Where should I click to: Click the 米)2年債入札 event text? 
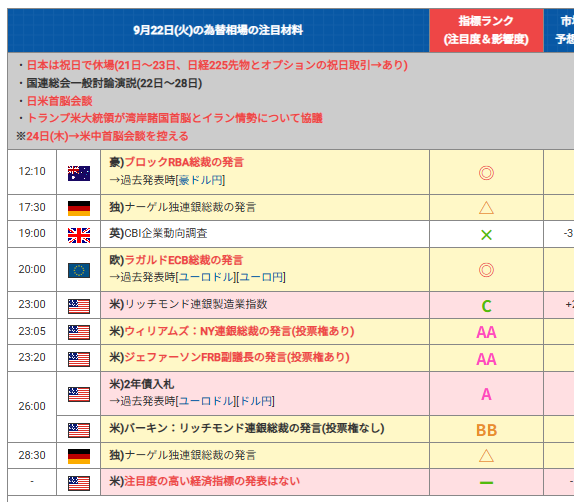tap(142, 384)
